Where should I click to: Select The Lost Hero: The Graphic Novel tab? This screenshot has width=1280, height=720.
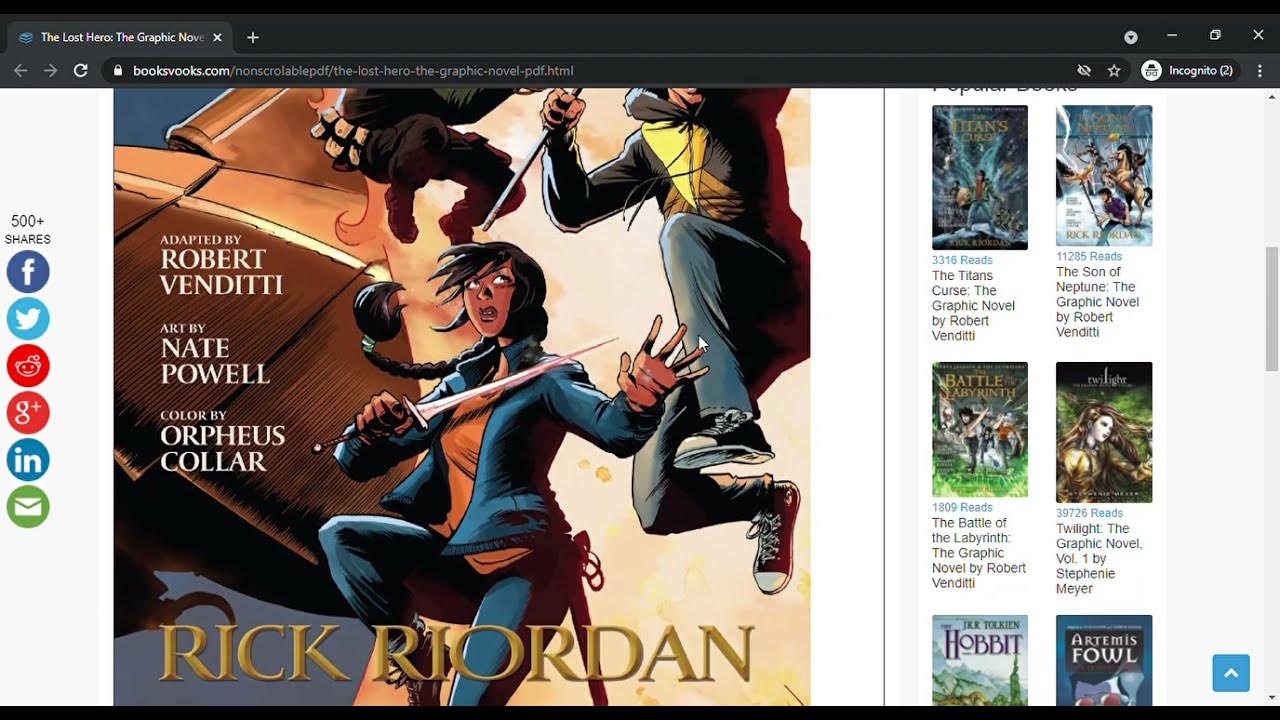pos(120,37)
